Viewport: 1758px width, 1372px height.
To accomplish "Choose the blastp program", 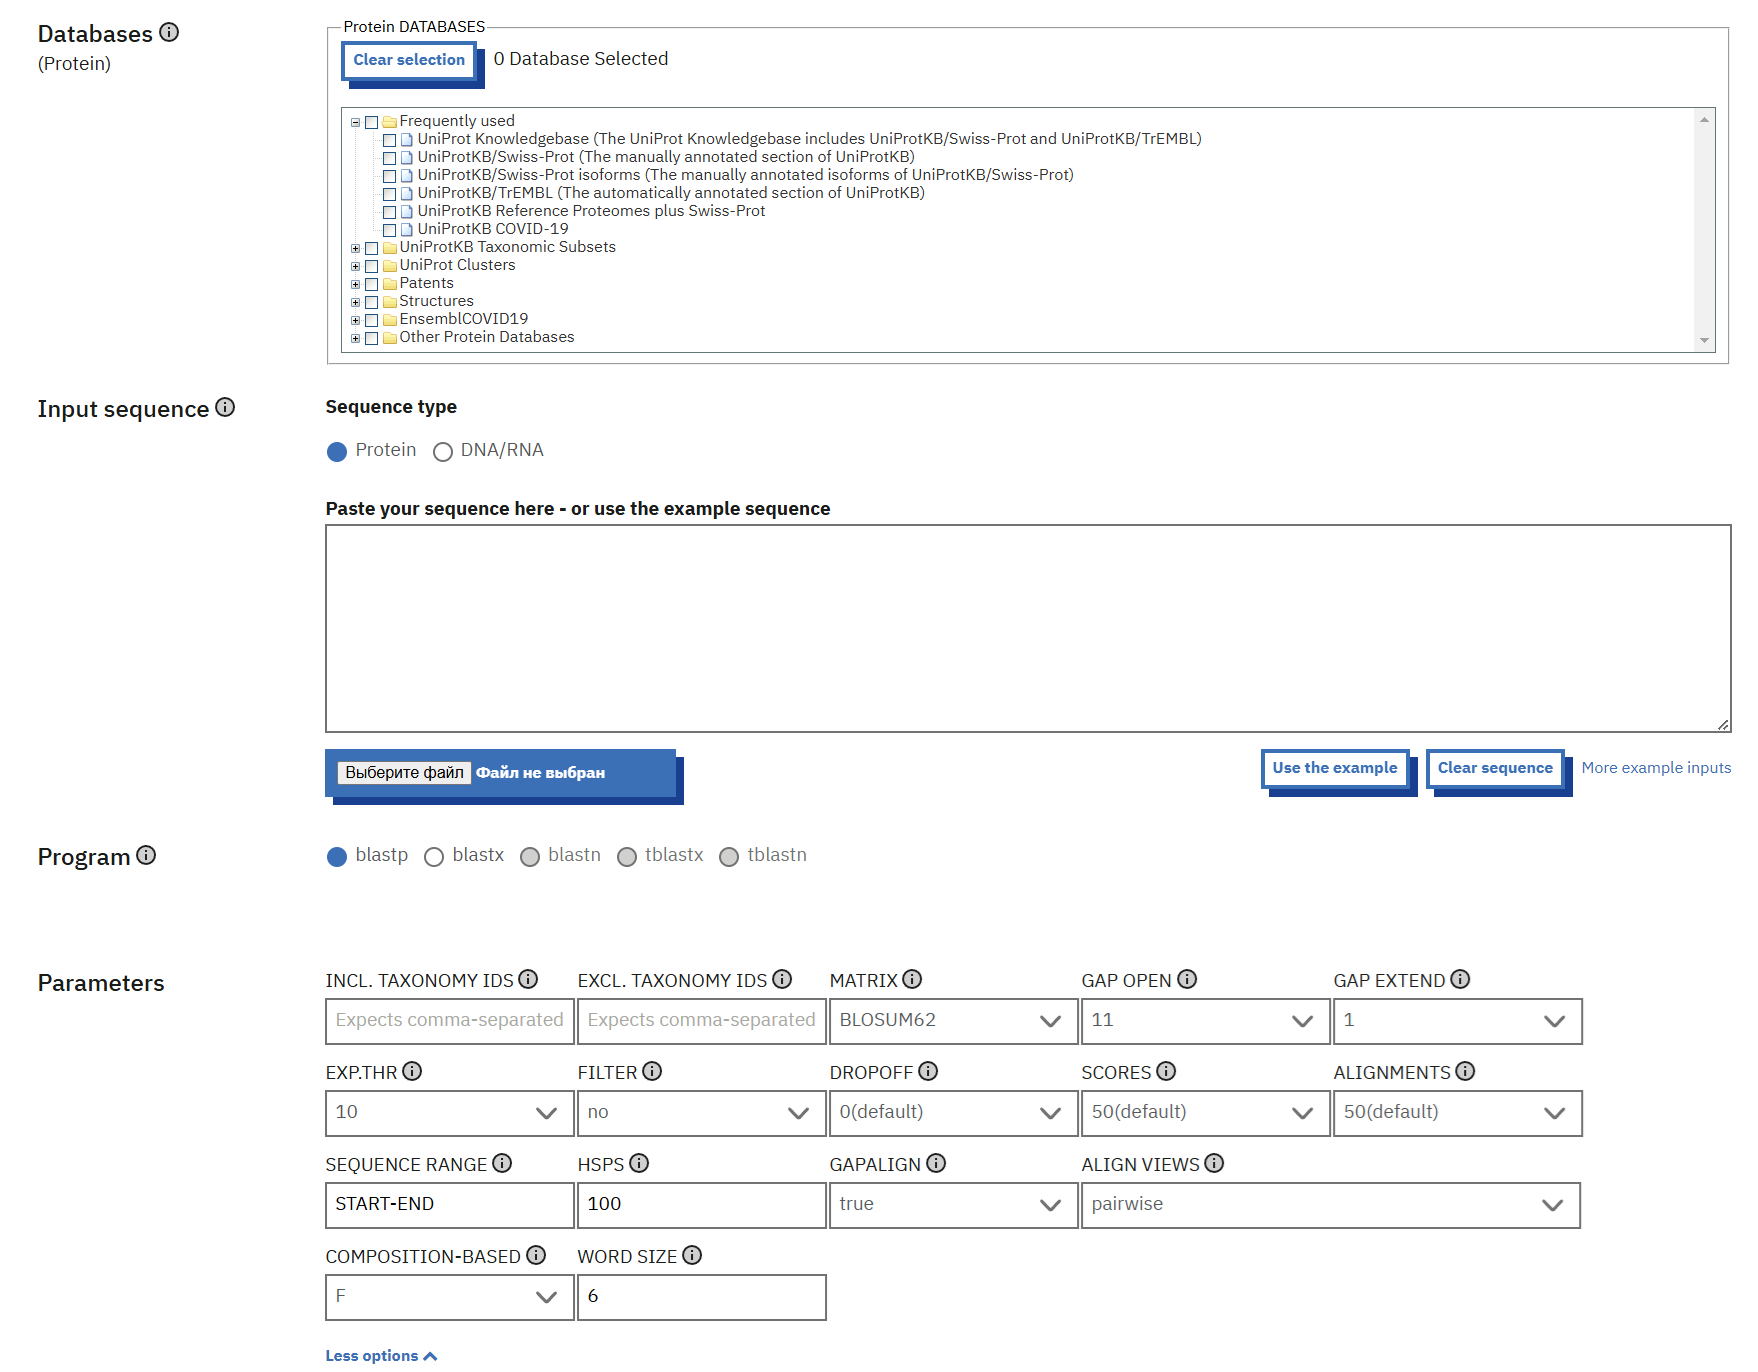I will 337,857.
